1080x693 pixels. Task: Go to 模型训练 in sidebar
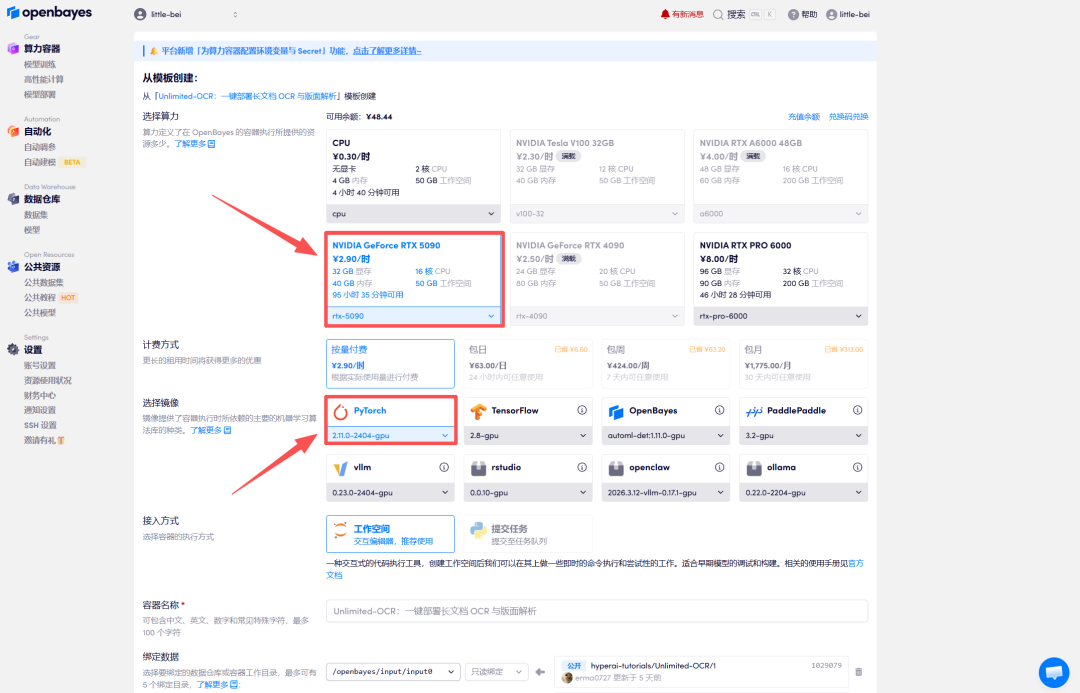tap(40, 64)
